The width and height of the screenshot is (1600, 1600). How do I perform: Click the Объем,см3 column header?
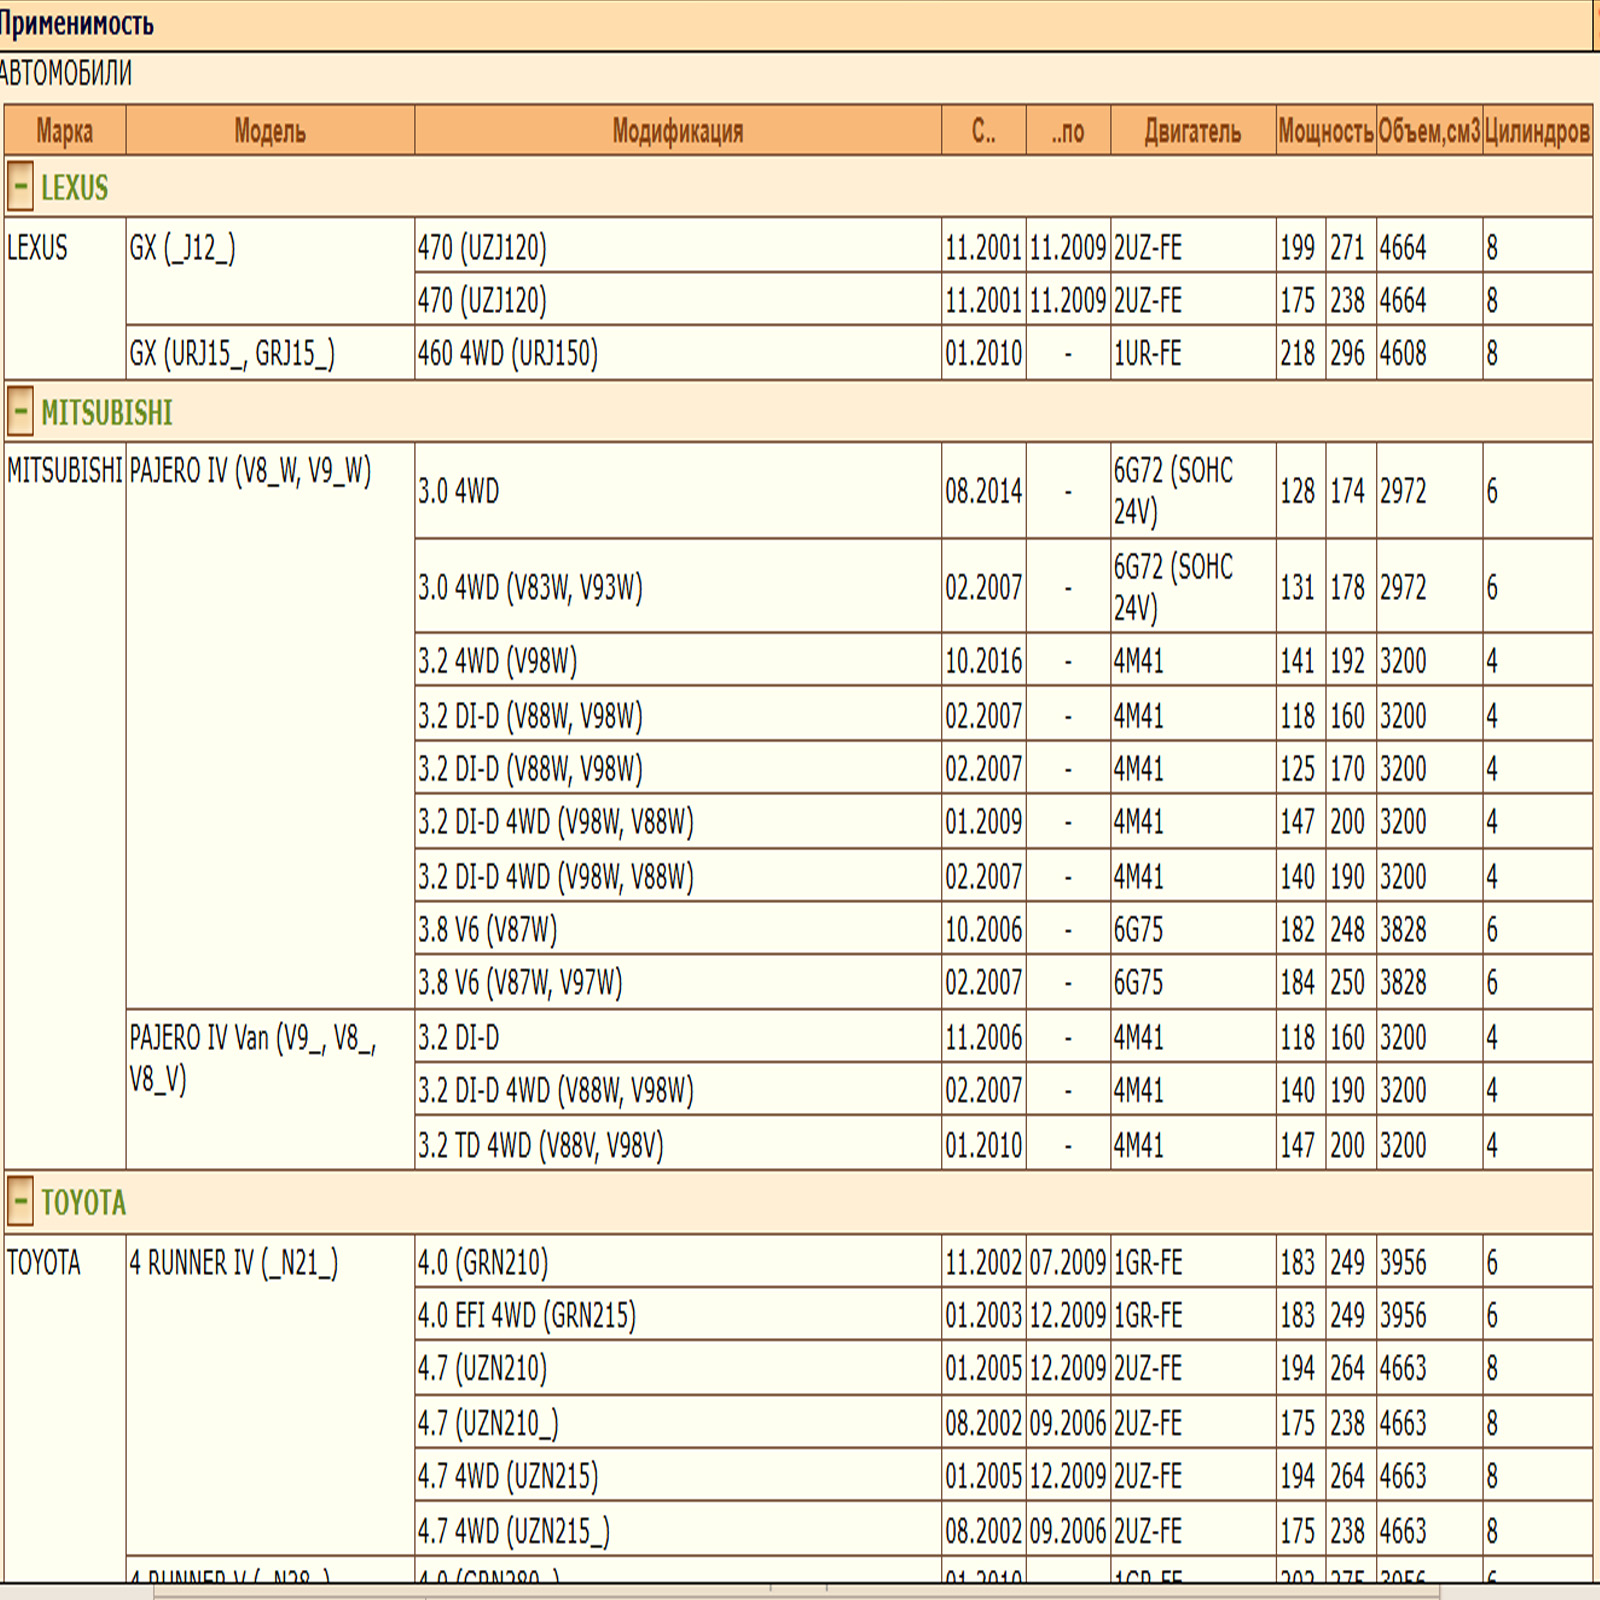[1428, 131]
